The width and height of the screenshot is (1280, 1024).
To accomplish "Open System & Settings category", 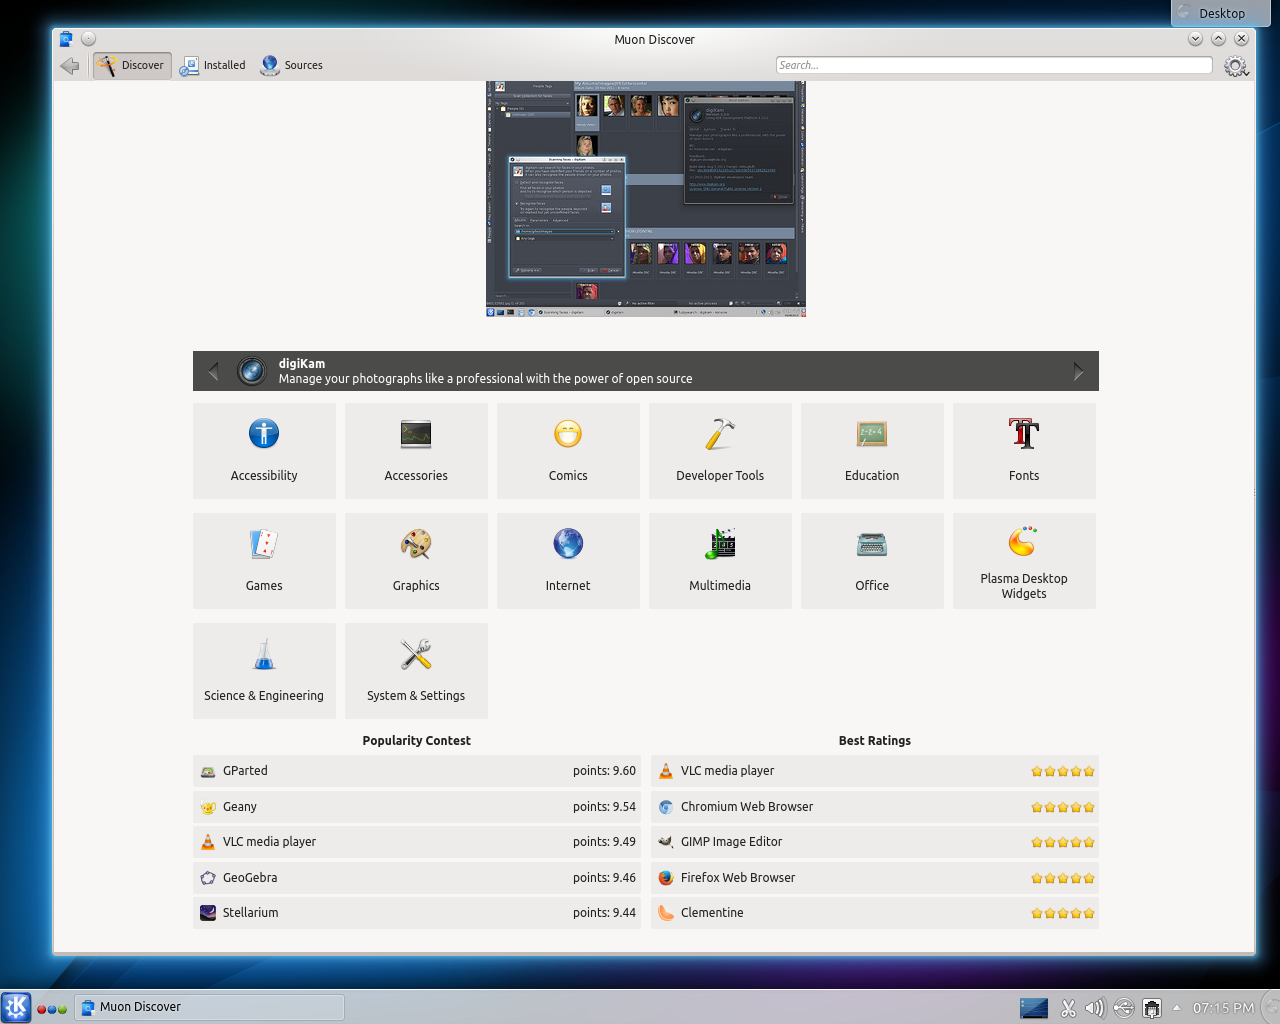I will point(416,671).
